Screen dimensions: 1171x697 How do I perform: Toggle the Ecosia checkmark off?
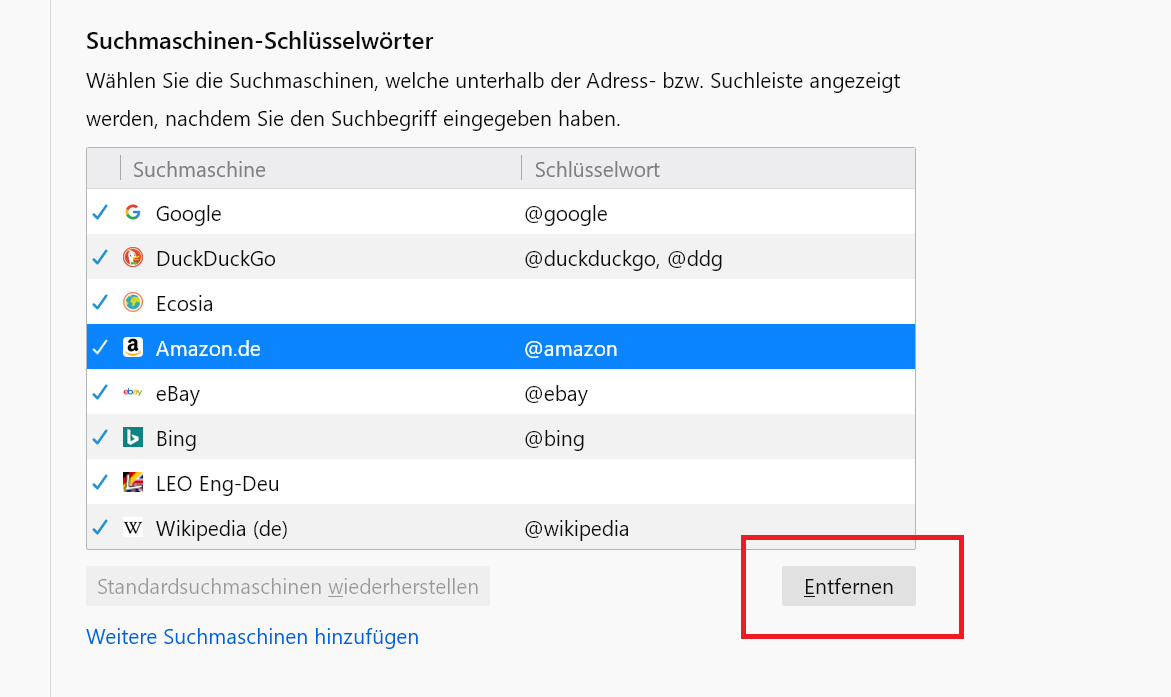pos(100,303)
